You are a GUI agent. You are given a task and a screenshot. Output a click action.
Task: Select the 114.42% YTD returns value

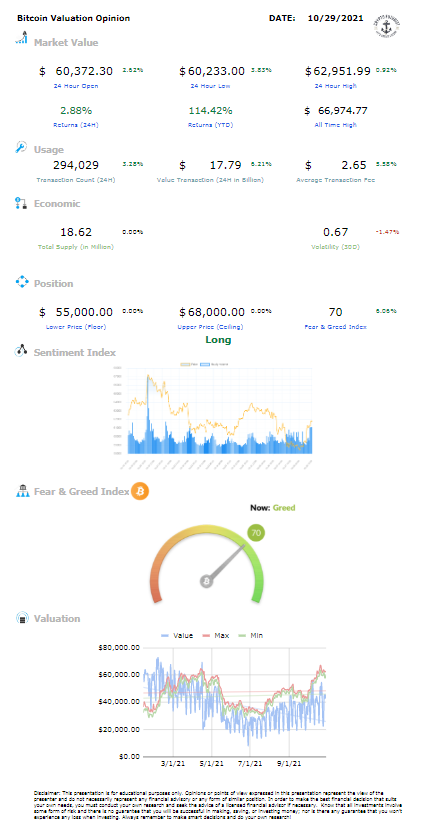[x=210, y=111]
